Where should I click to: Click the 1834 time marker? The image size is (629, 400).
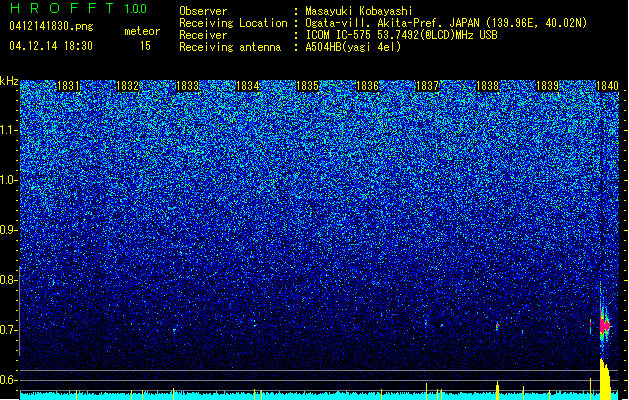[x=248, y=86]
